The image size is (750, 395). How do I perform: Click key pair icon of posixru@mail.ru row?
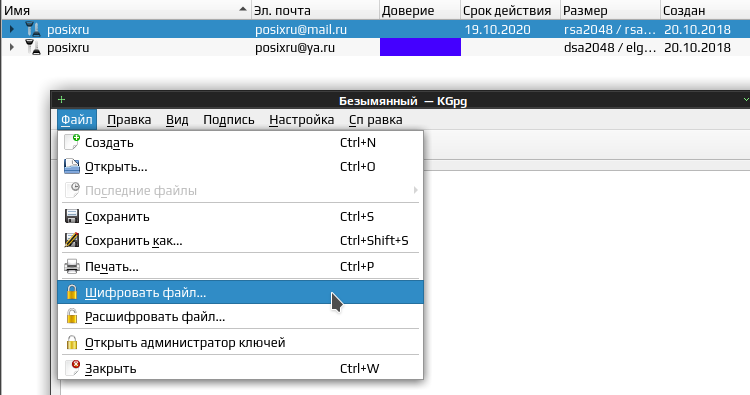(x=33, y=29)
